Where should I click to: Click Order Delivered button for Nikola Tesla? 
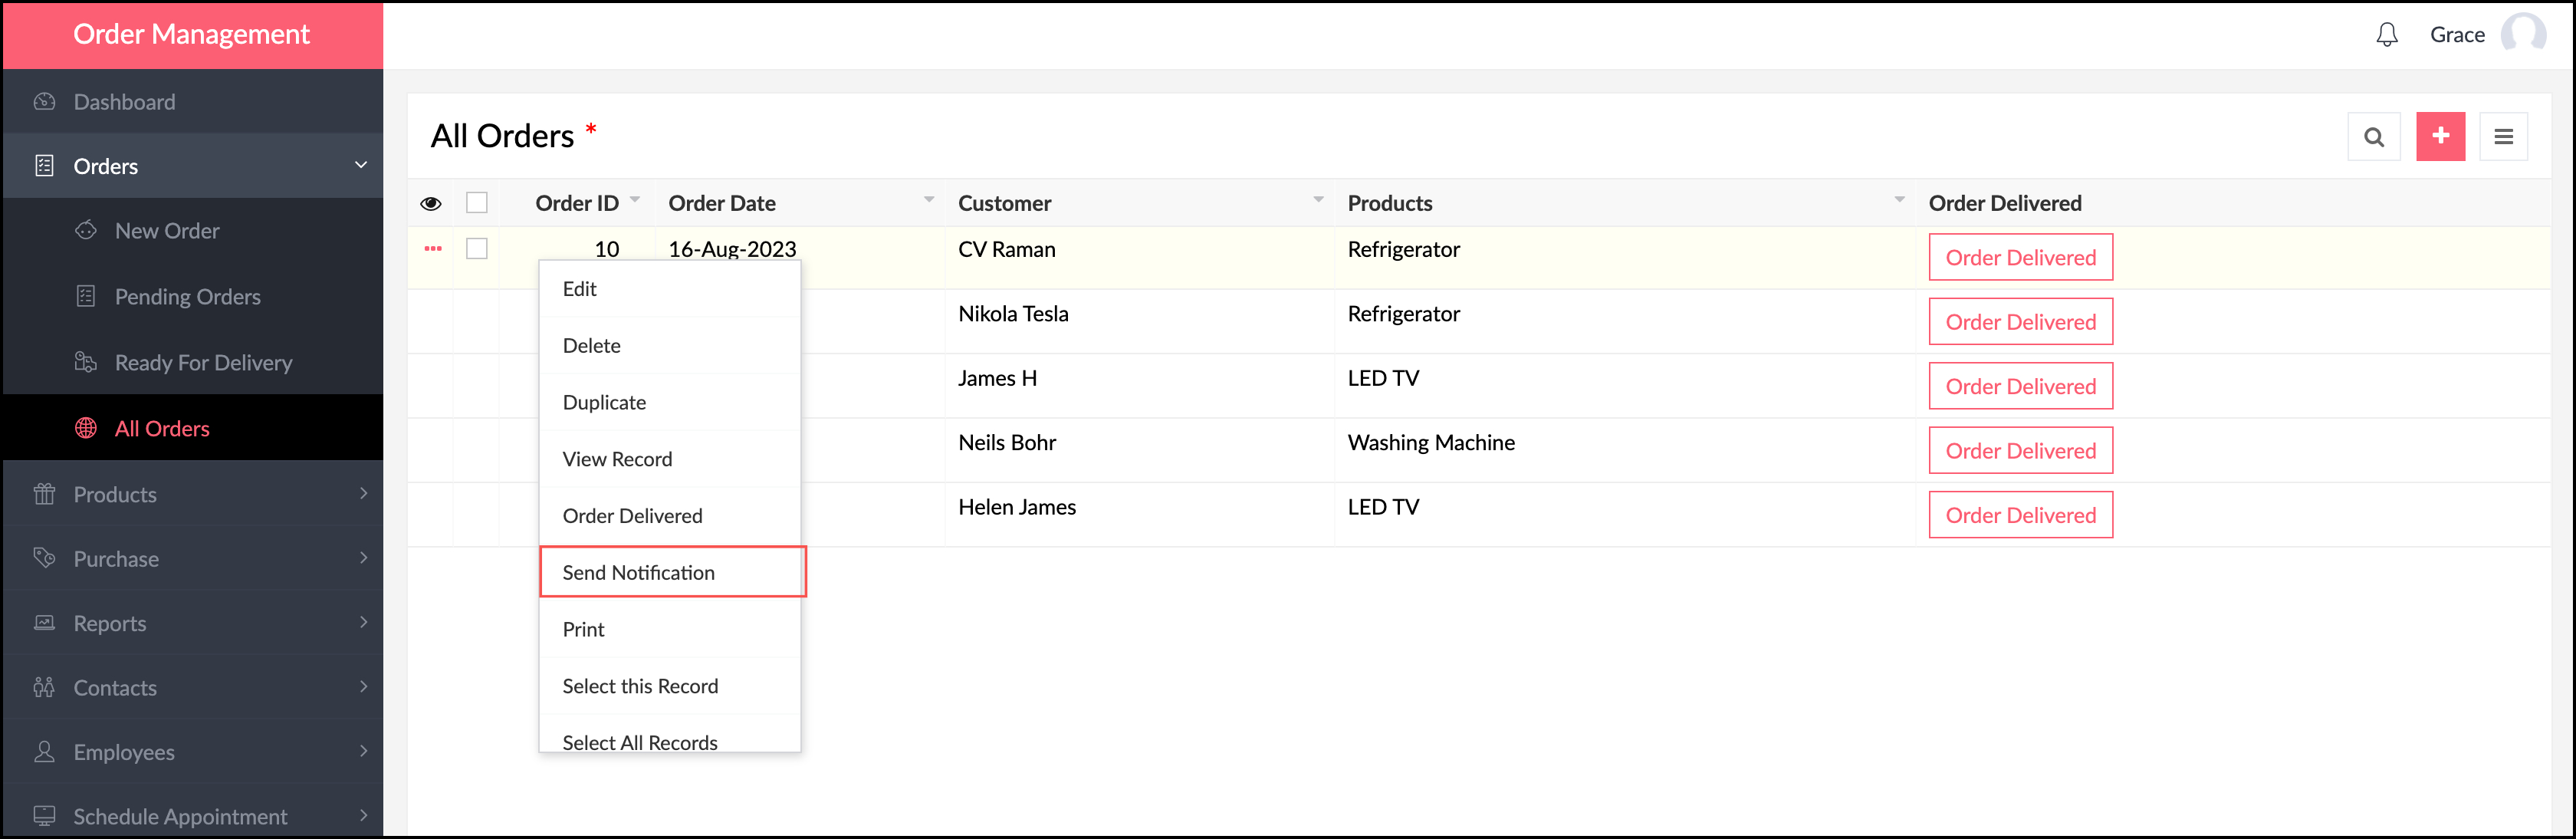tap(2020, 322)
